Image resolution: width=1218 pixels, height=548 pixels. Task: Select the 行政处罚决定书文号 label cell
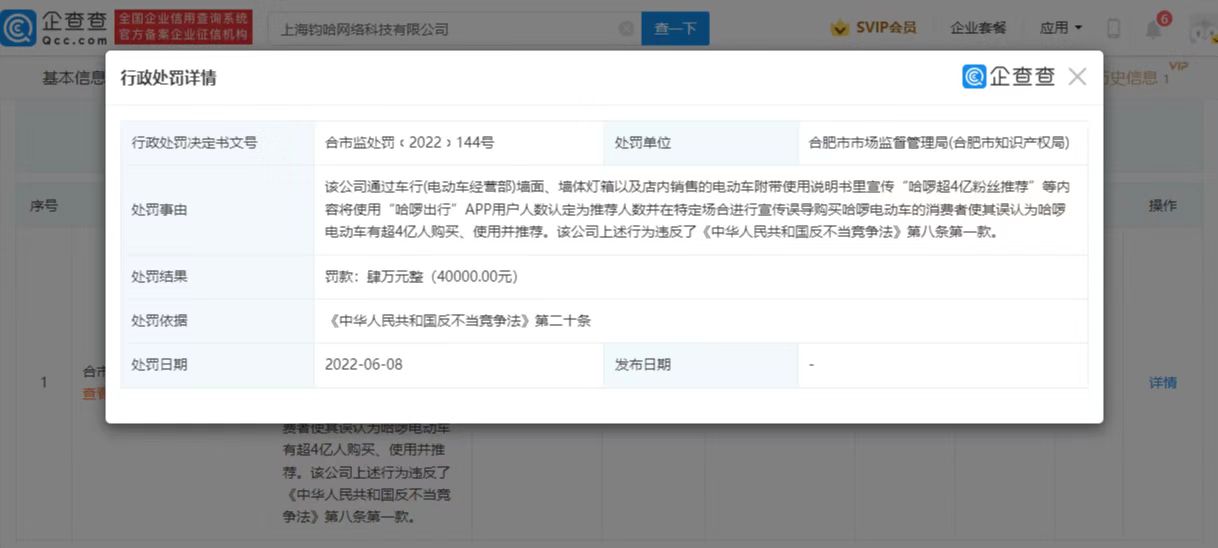pyautogui.click(x=218, y=143)
